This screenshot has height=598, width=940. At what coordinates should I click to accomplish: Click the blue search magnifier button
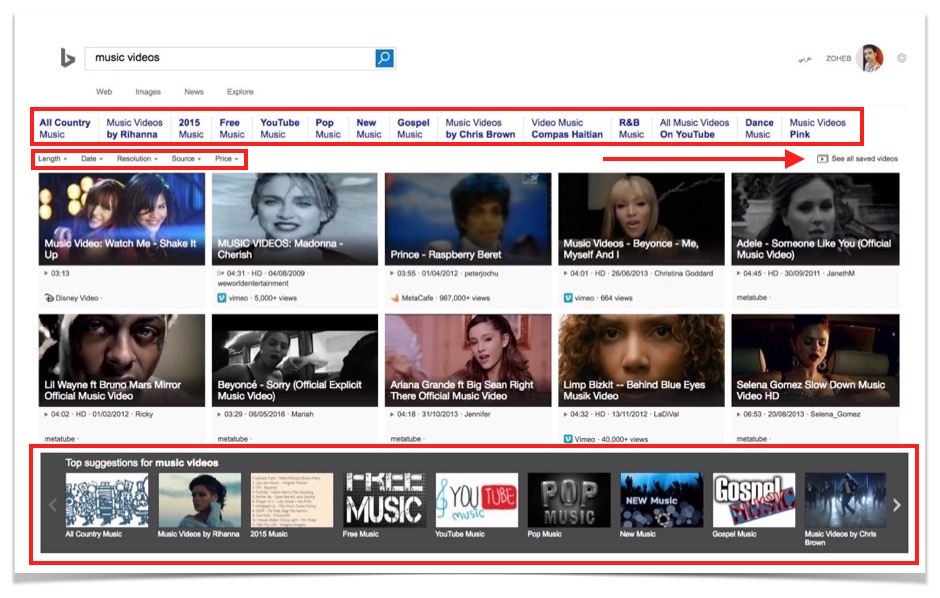click(x=384, y=59)
